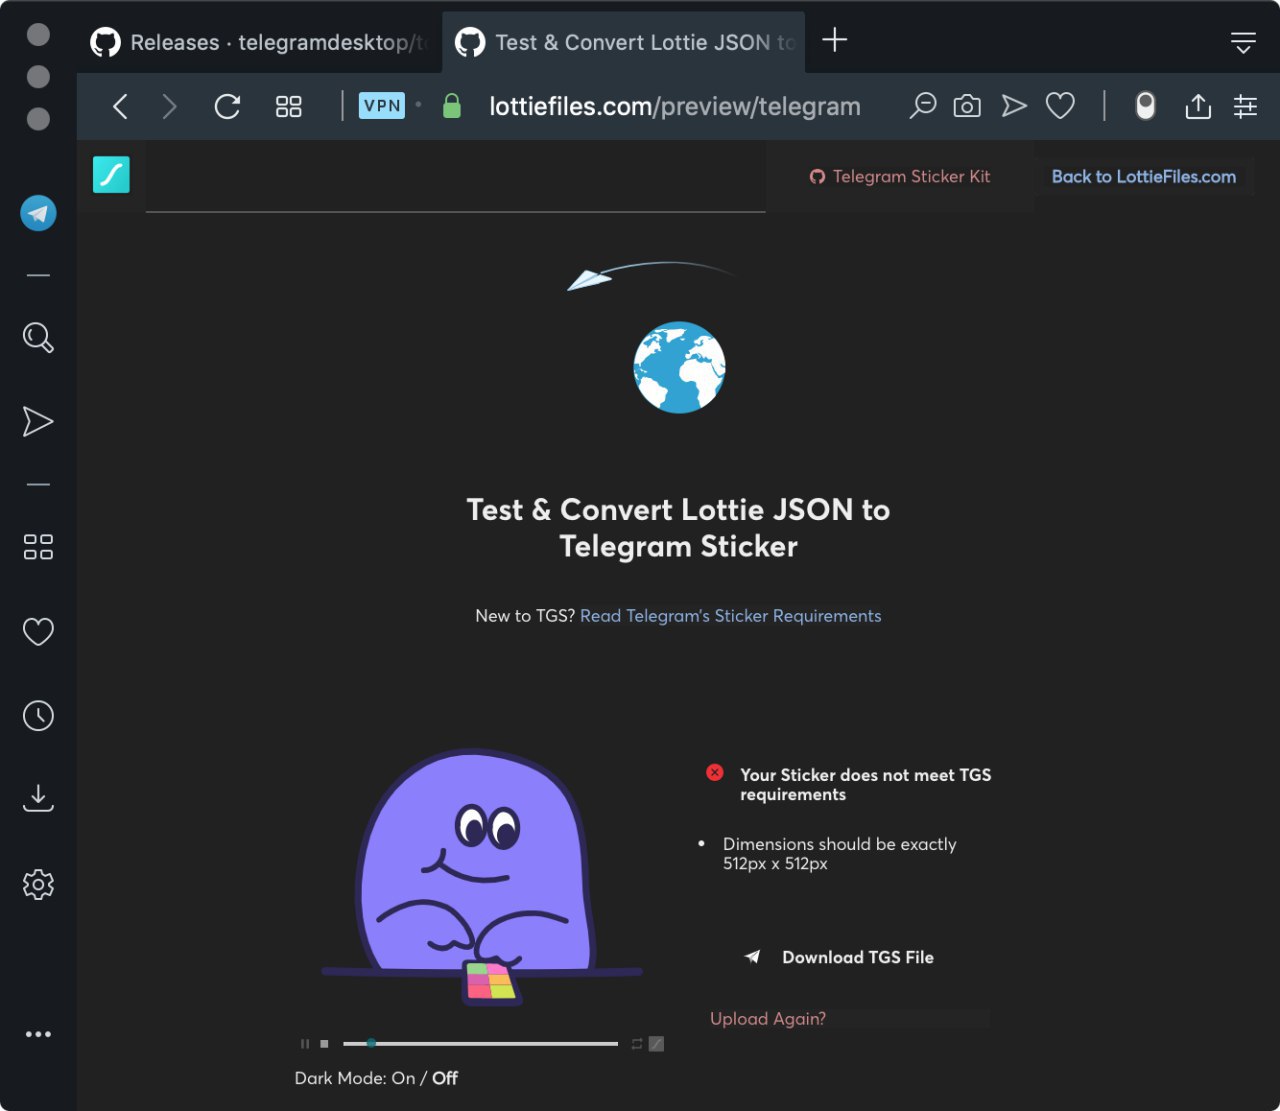Open Telegram messenger in the sidebar
The height and width of the screenshot is (1111, 1280).
[x=38, y=213]
